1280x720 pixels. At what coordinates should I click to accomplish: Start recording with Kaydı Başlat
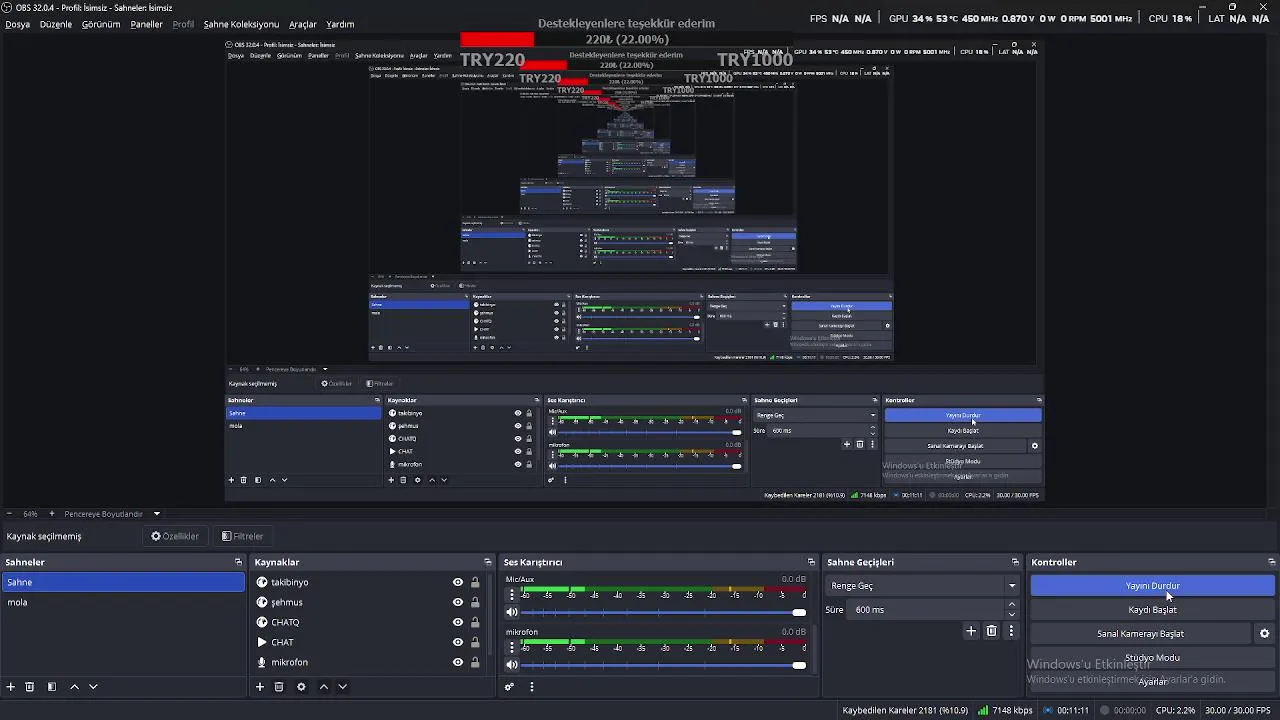pyautogui.click(x=1152, y=610)
